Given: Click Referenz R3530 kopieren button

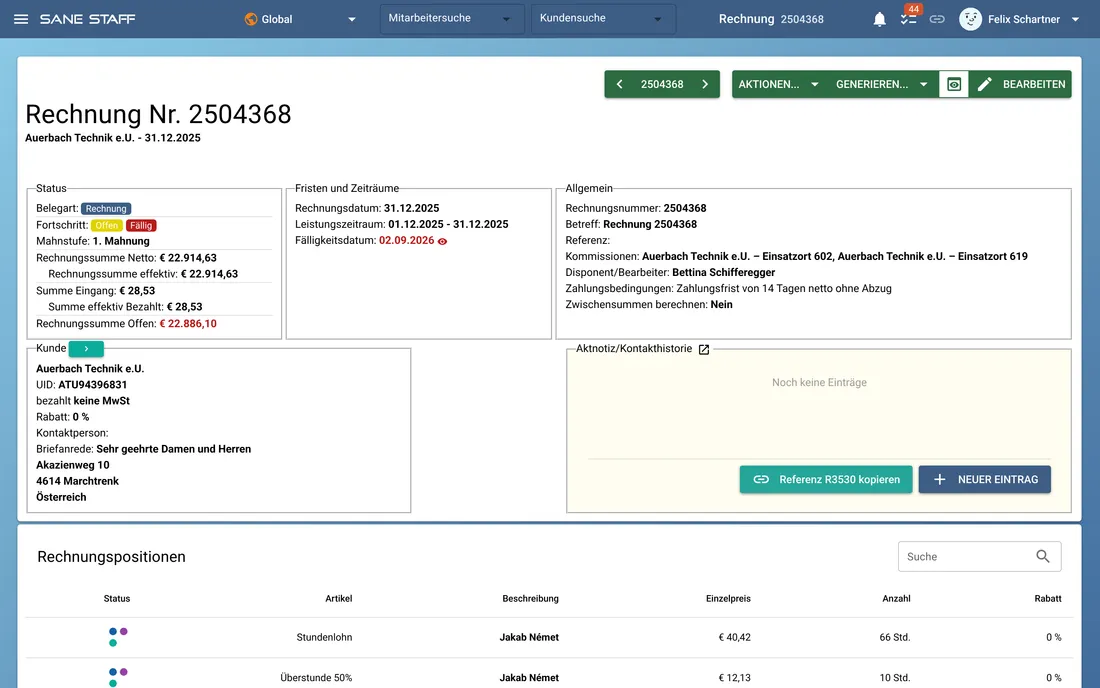Looking at the screenshot, I should tap(826, 480).
